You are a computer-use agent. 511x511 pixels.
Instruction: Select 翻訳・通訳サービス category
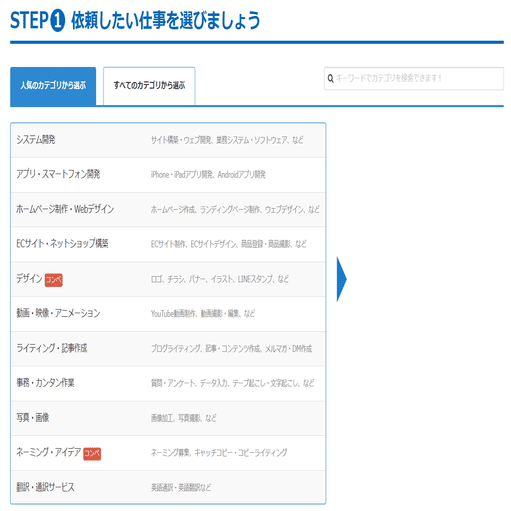168,487
